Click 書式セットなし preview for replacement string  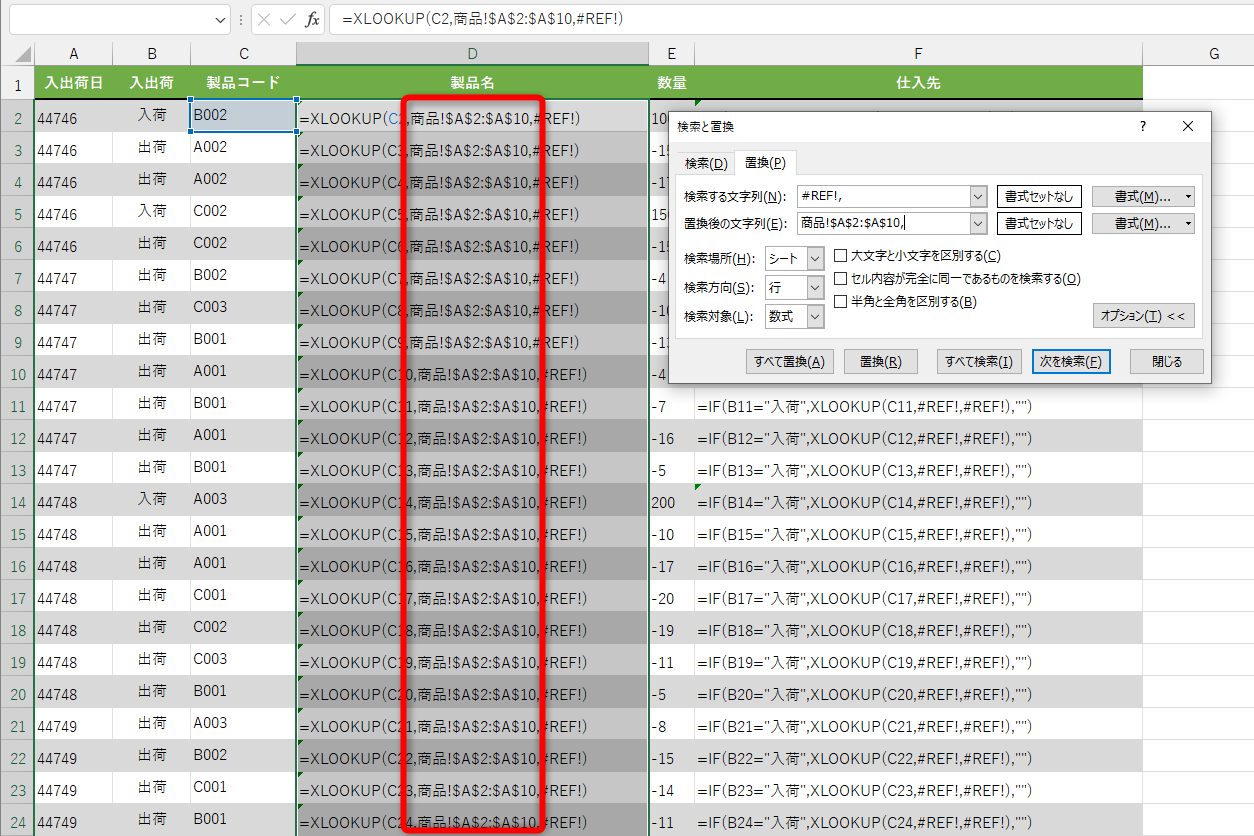click(1039, 224)
